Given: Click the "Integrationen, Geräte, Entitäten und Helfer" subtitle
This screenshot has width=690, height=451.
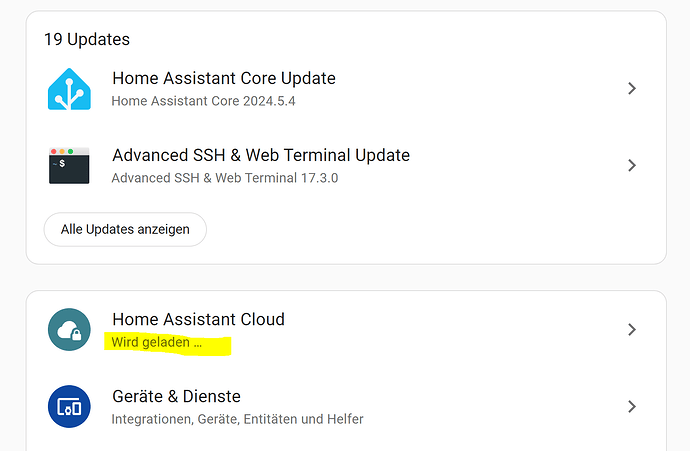Looking at the screenshot, I should click(237, 419).
